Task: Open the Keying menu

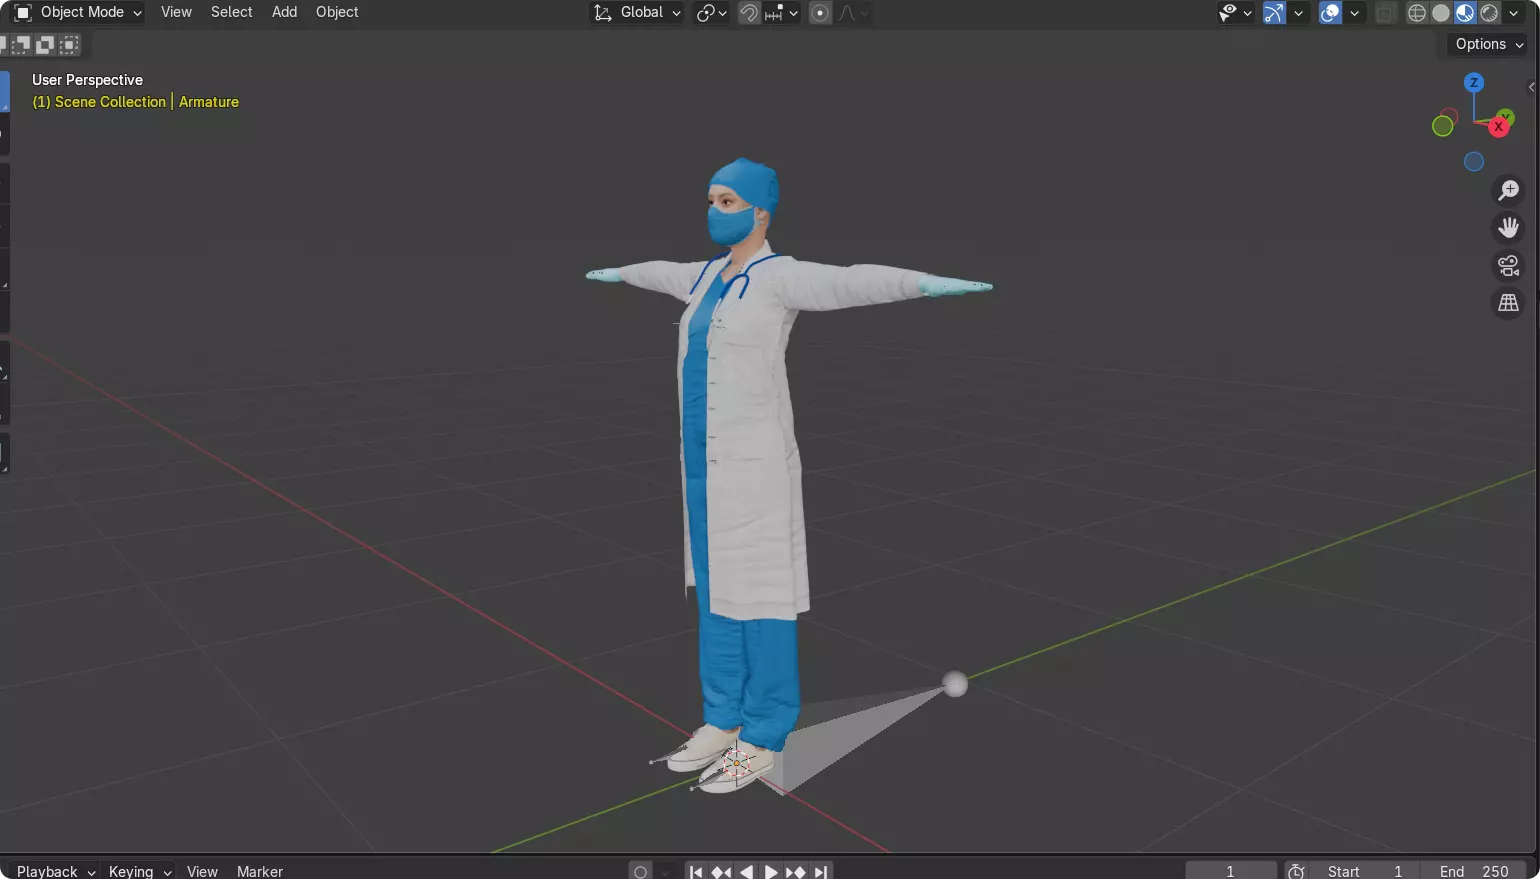Action: (x=139, y=871)
